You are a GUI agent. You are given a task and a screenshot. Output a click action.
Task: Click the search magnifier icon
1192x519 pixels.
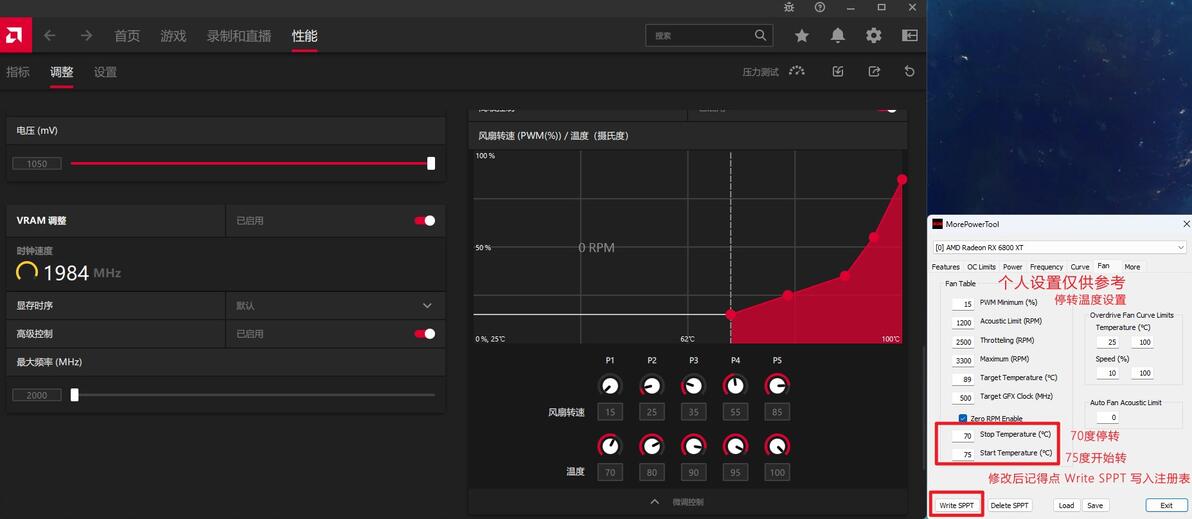[760, 35]
